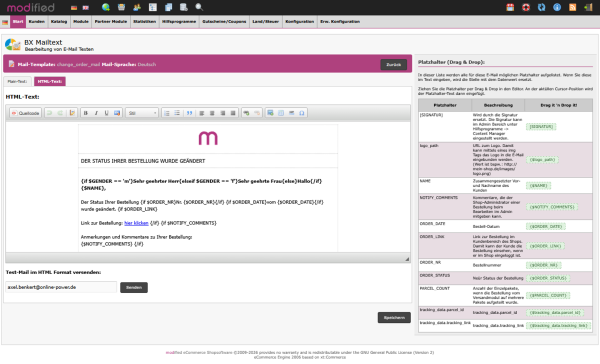
Task: Open the orange RSS feed icon
Action: [572, 7]
